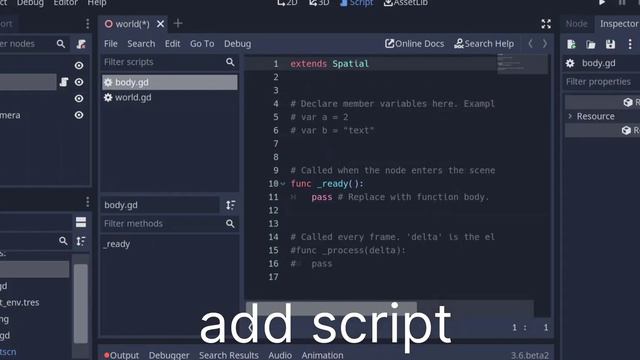Viewport: 640px width, 360px height.
Task: Open Search Help
Action: (484, 44)
